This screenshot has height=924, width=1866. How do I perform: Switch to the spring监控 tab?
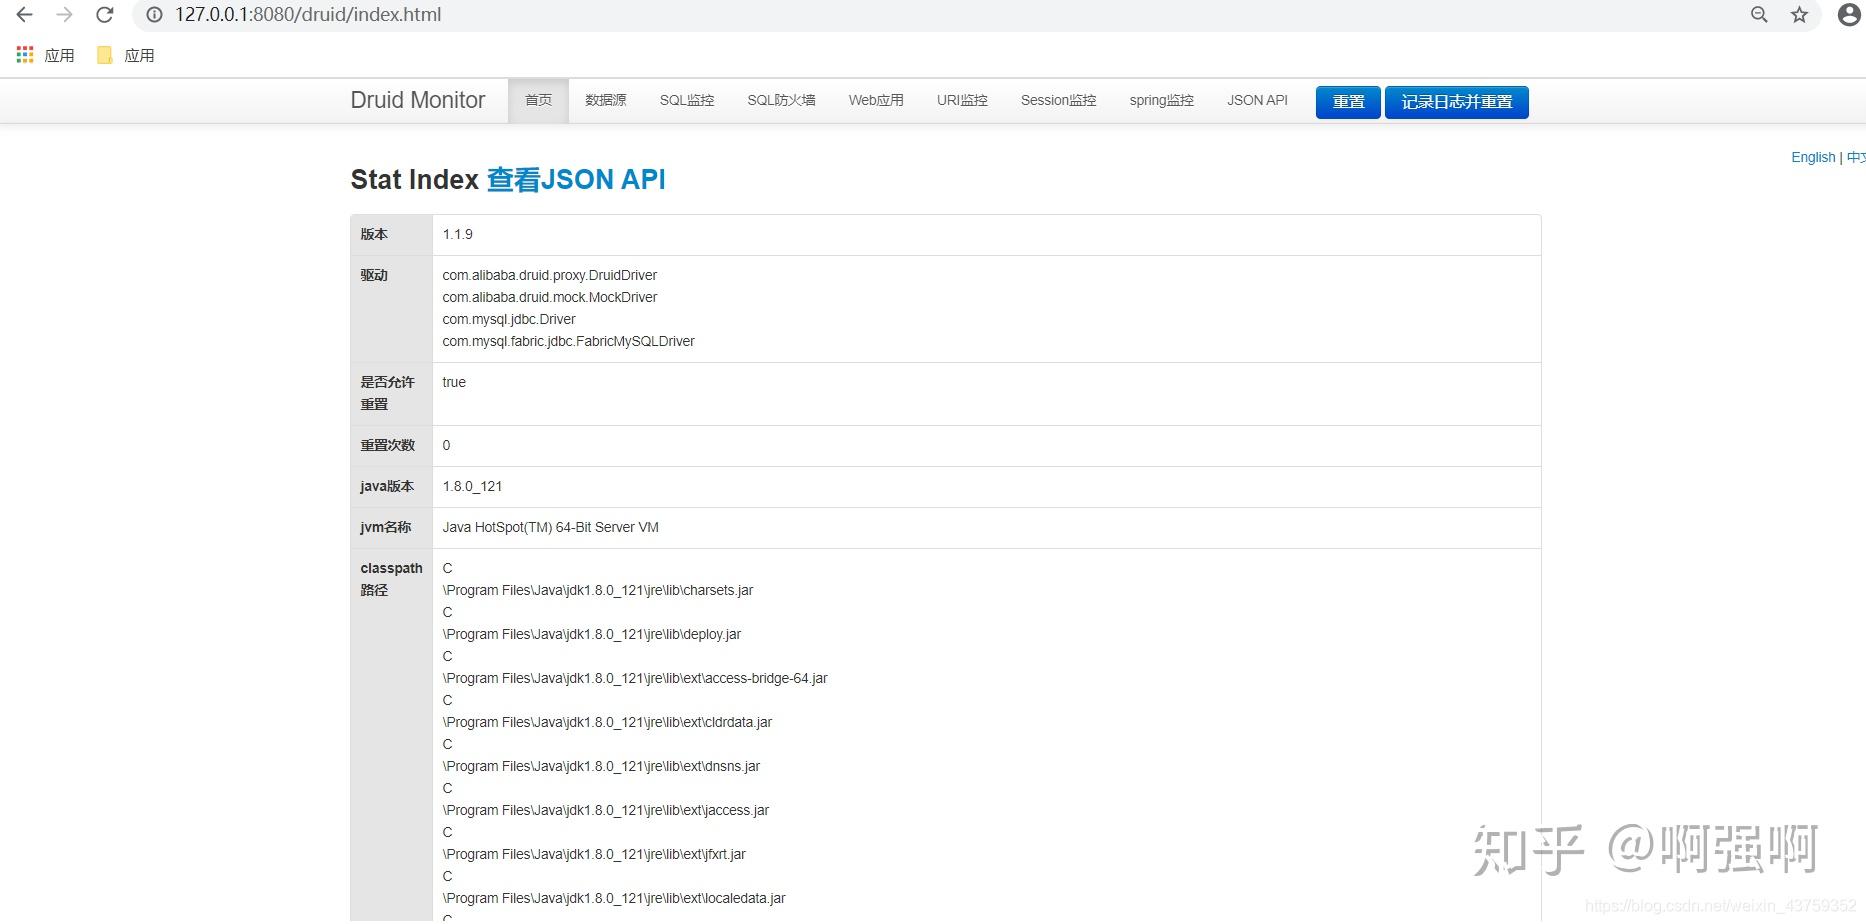[x=1161, y=100]
